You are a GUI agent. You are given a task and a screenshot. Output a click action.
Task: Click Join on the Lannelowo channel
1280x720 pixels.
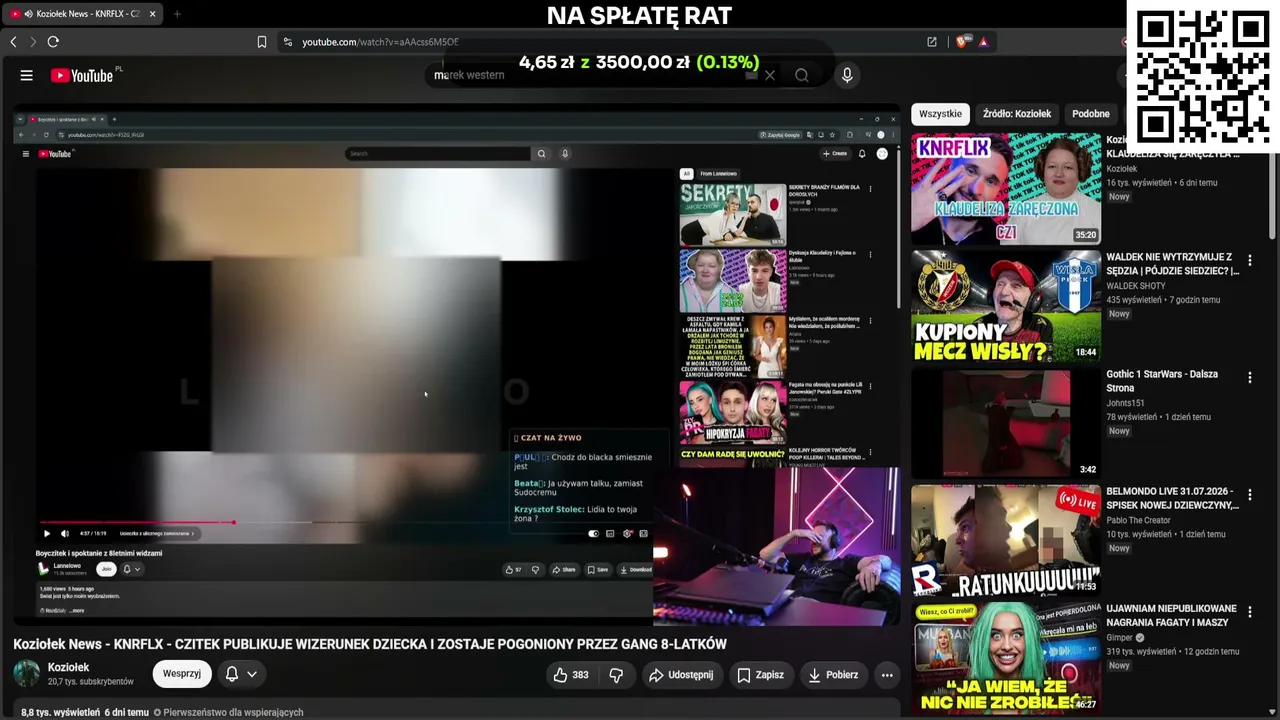point(106,569)
